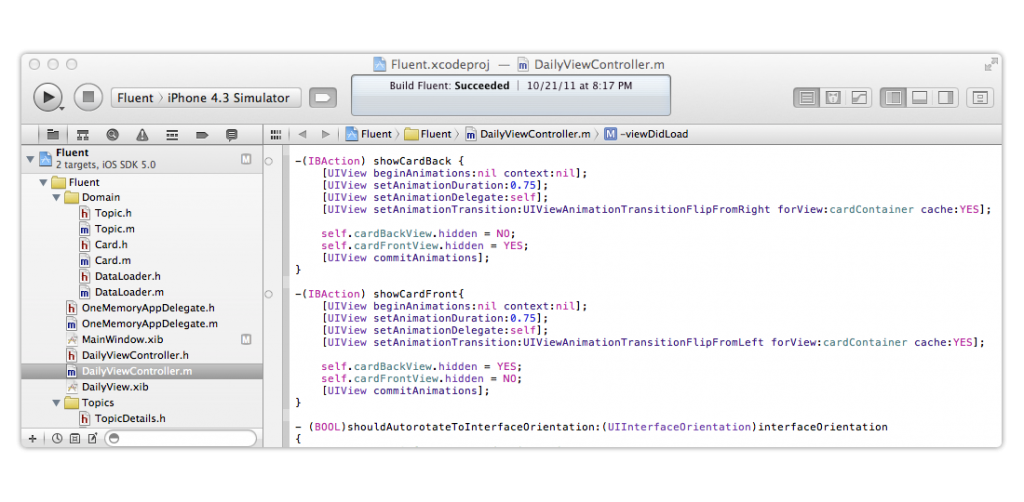Show the Issue navigator warning icon
The width and height of the screenshot is (1024, 502).
pos(142,134)
